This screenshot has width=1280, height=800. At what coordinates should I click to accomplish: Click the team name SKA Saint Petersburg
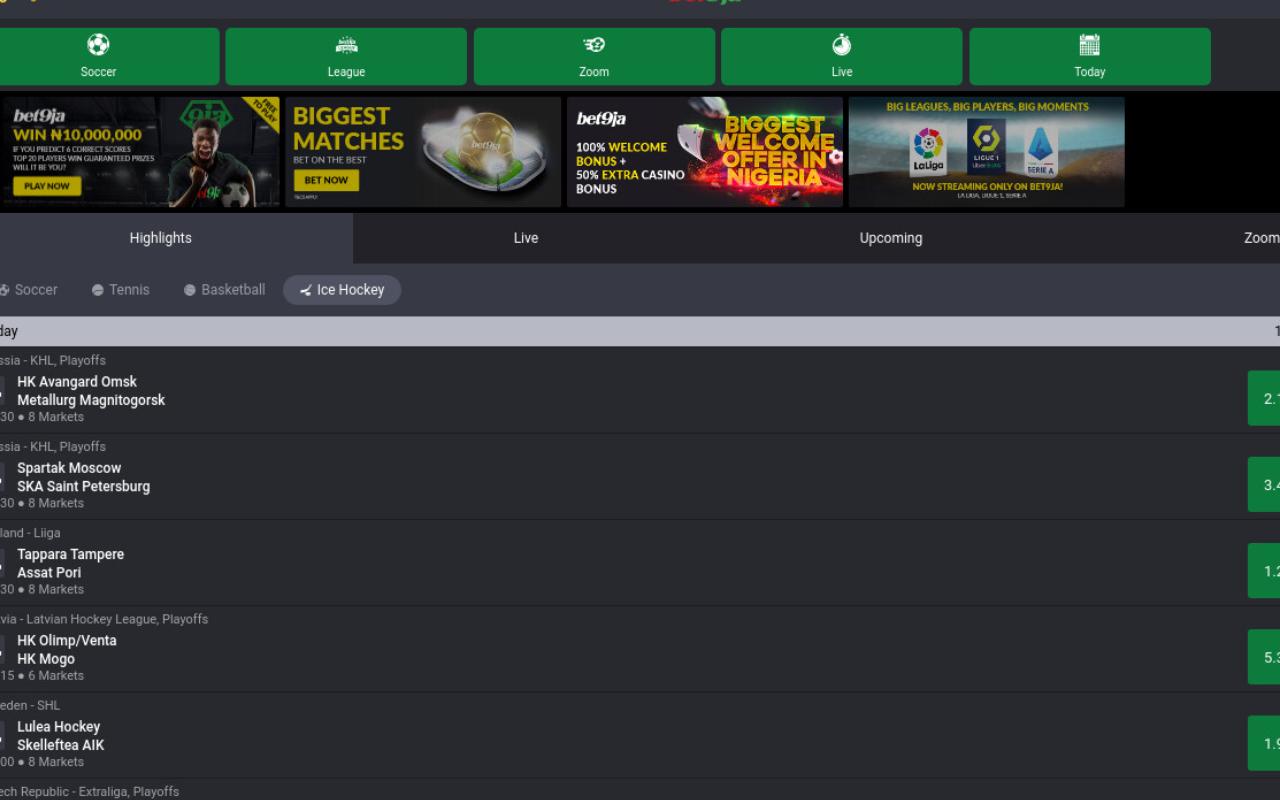point(84,486)
